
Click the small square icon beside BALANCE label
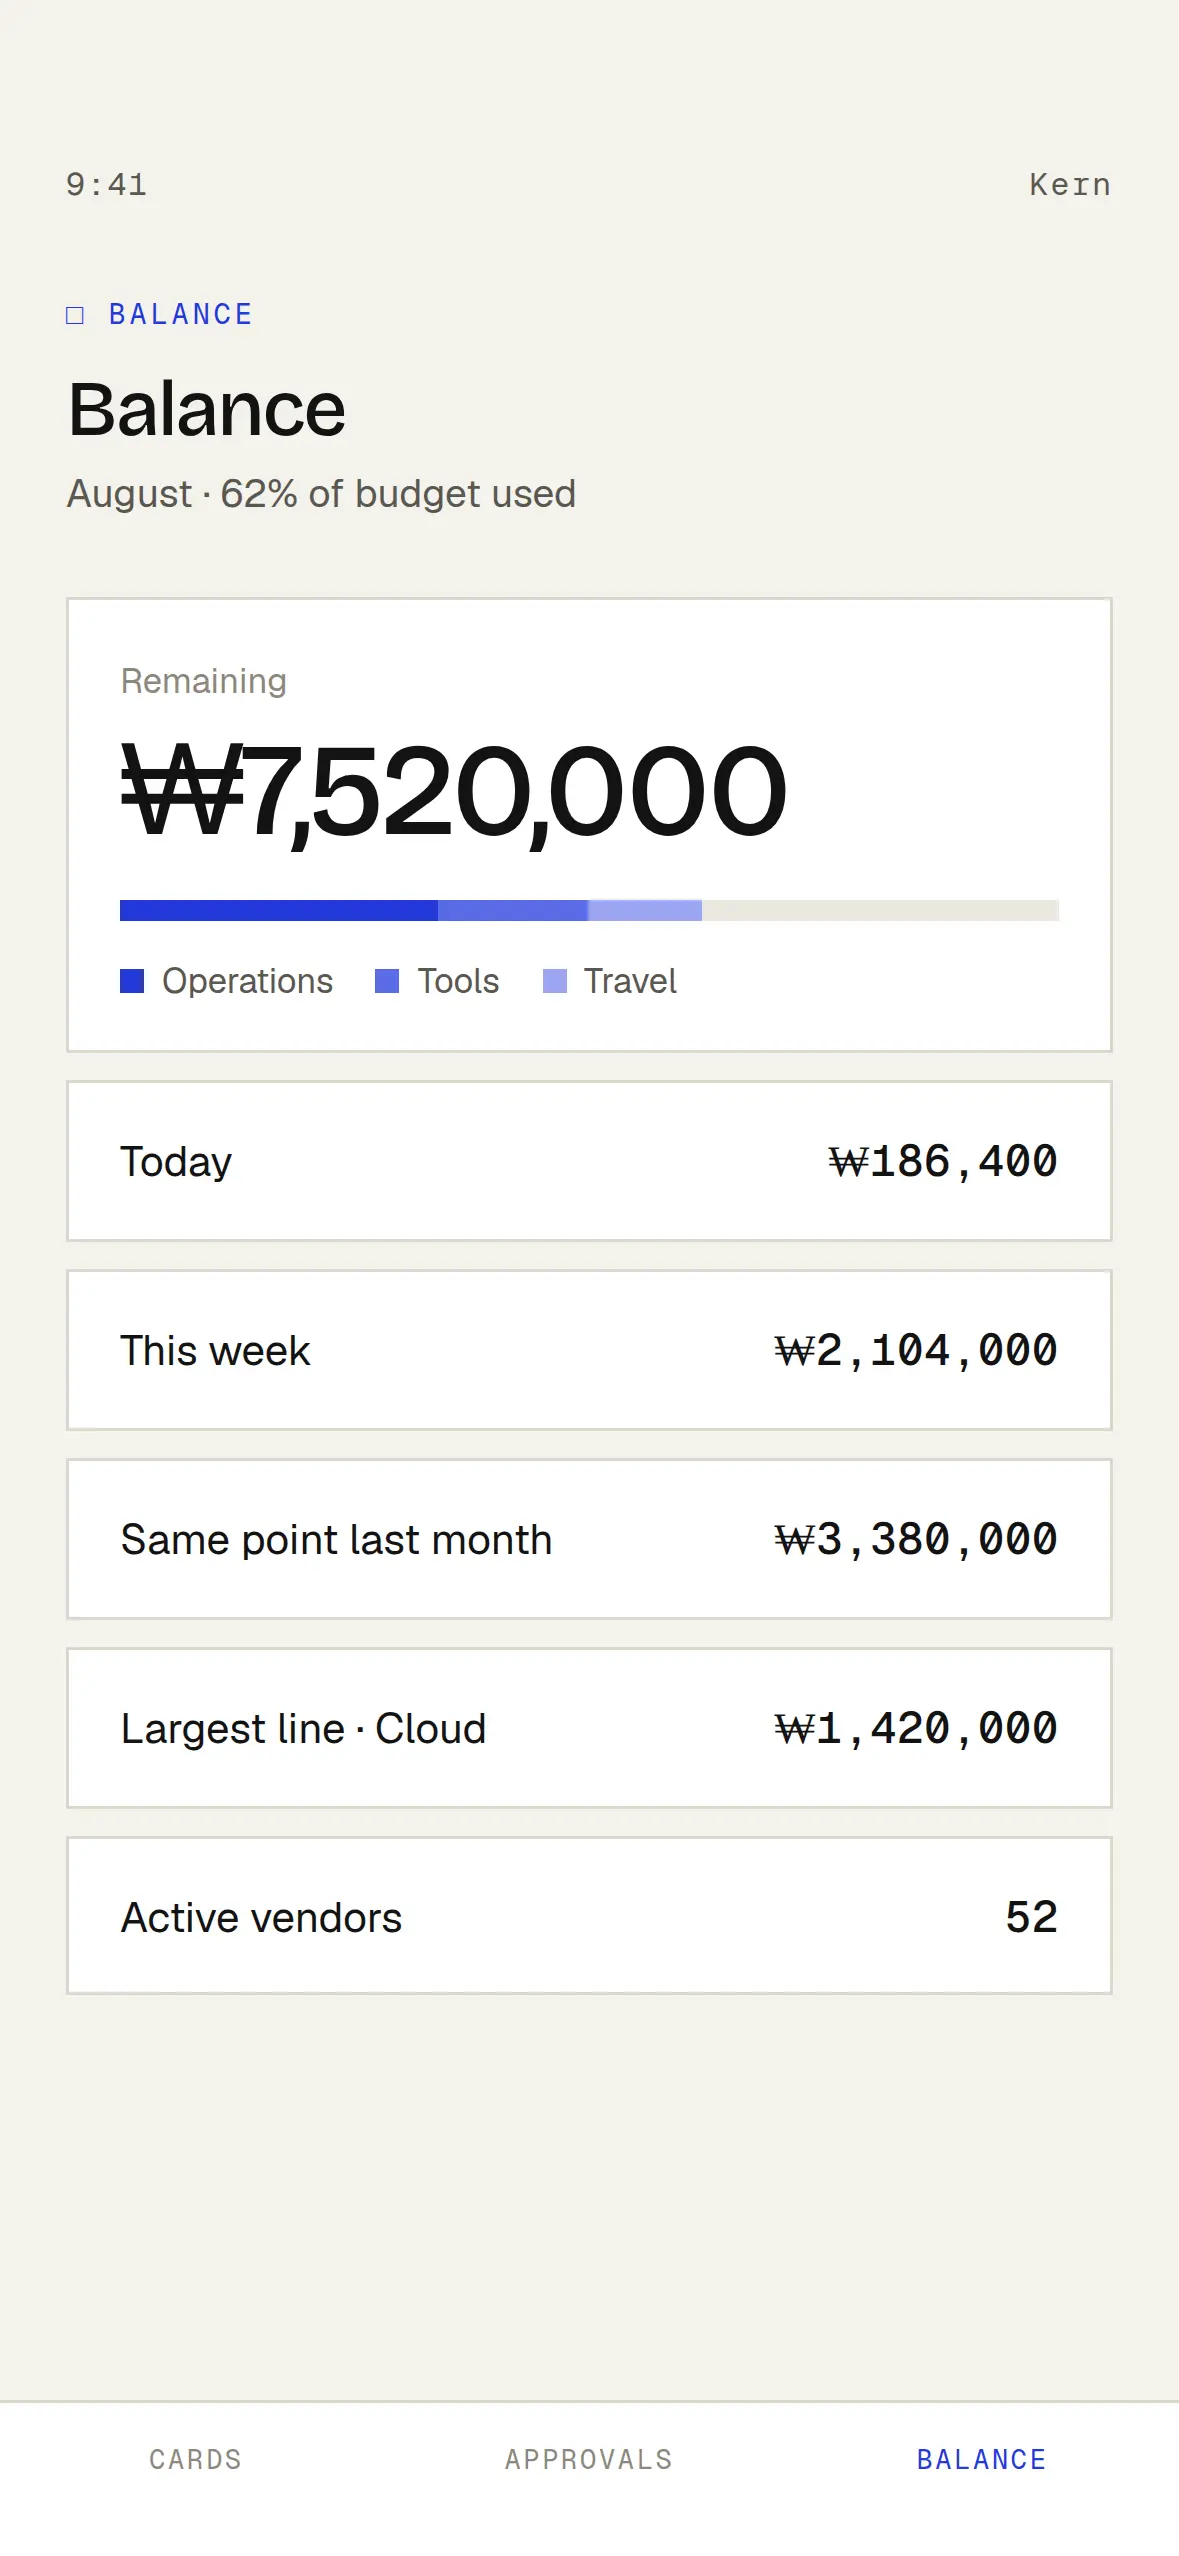click(75, 315)
